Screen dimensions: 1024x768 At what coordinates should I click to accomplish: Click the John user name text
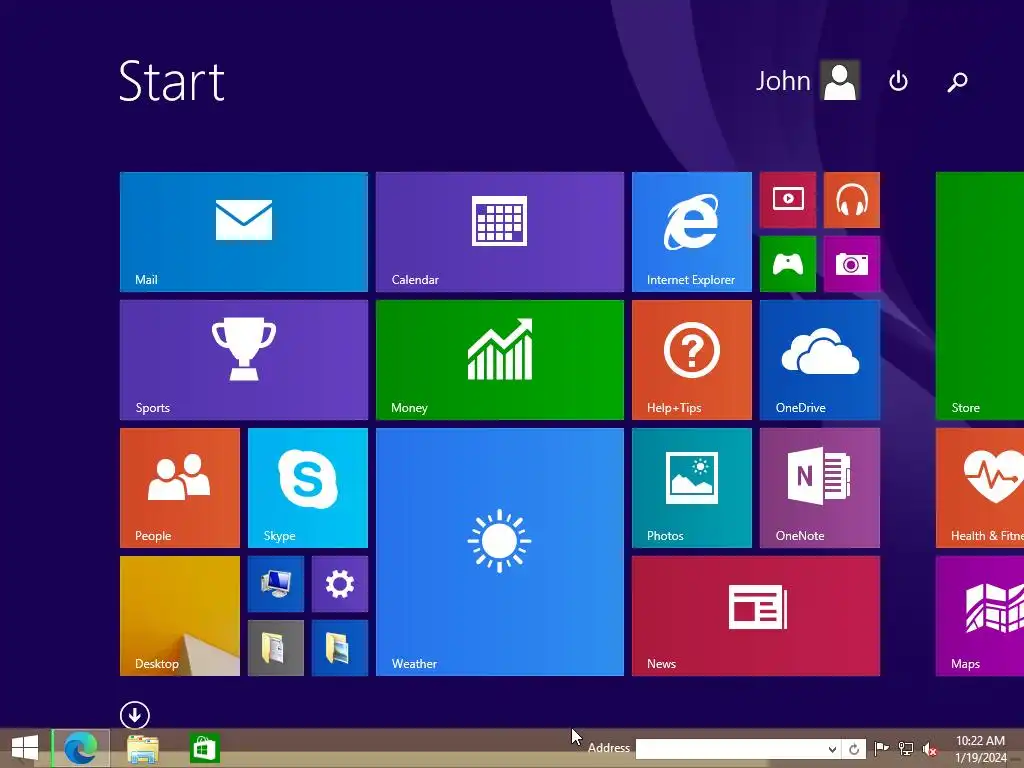(x=783, y=81)
